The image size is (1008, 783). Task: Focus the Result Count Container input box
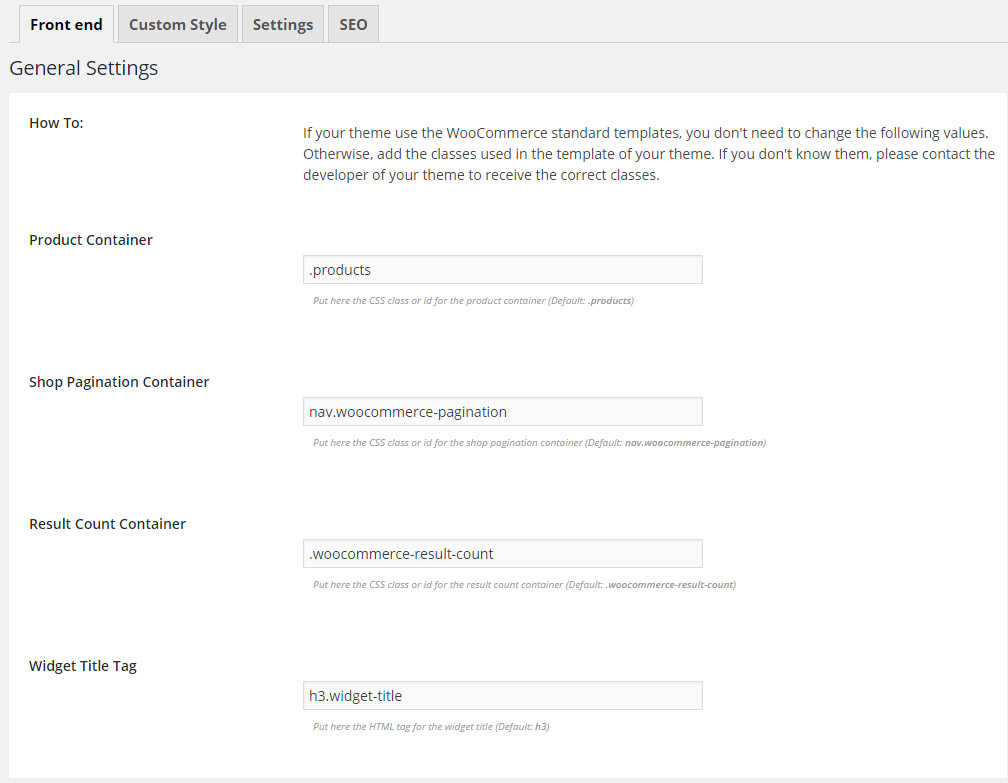[x=502, y=553]
